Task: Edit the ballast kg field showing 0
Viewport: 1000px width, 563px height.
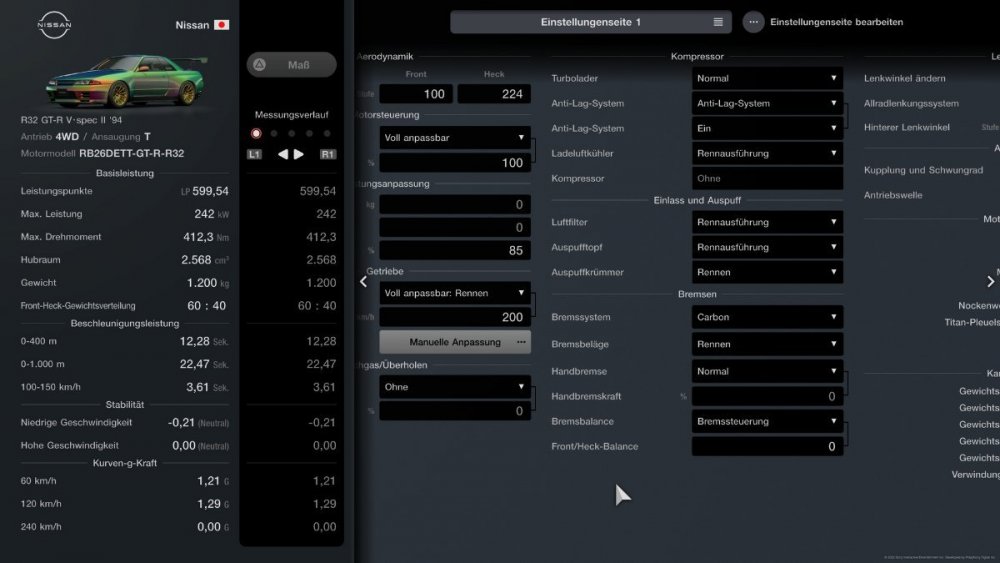Action: (x=455, y=204)
